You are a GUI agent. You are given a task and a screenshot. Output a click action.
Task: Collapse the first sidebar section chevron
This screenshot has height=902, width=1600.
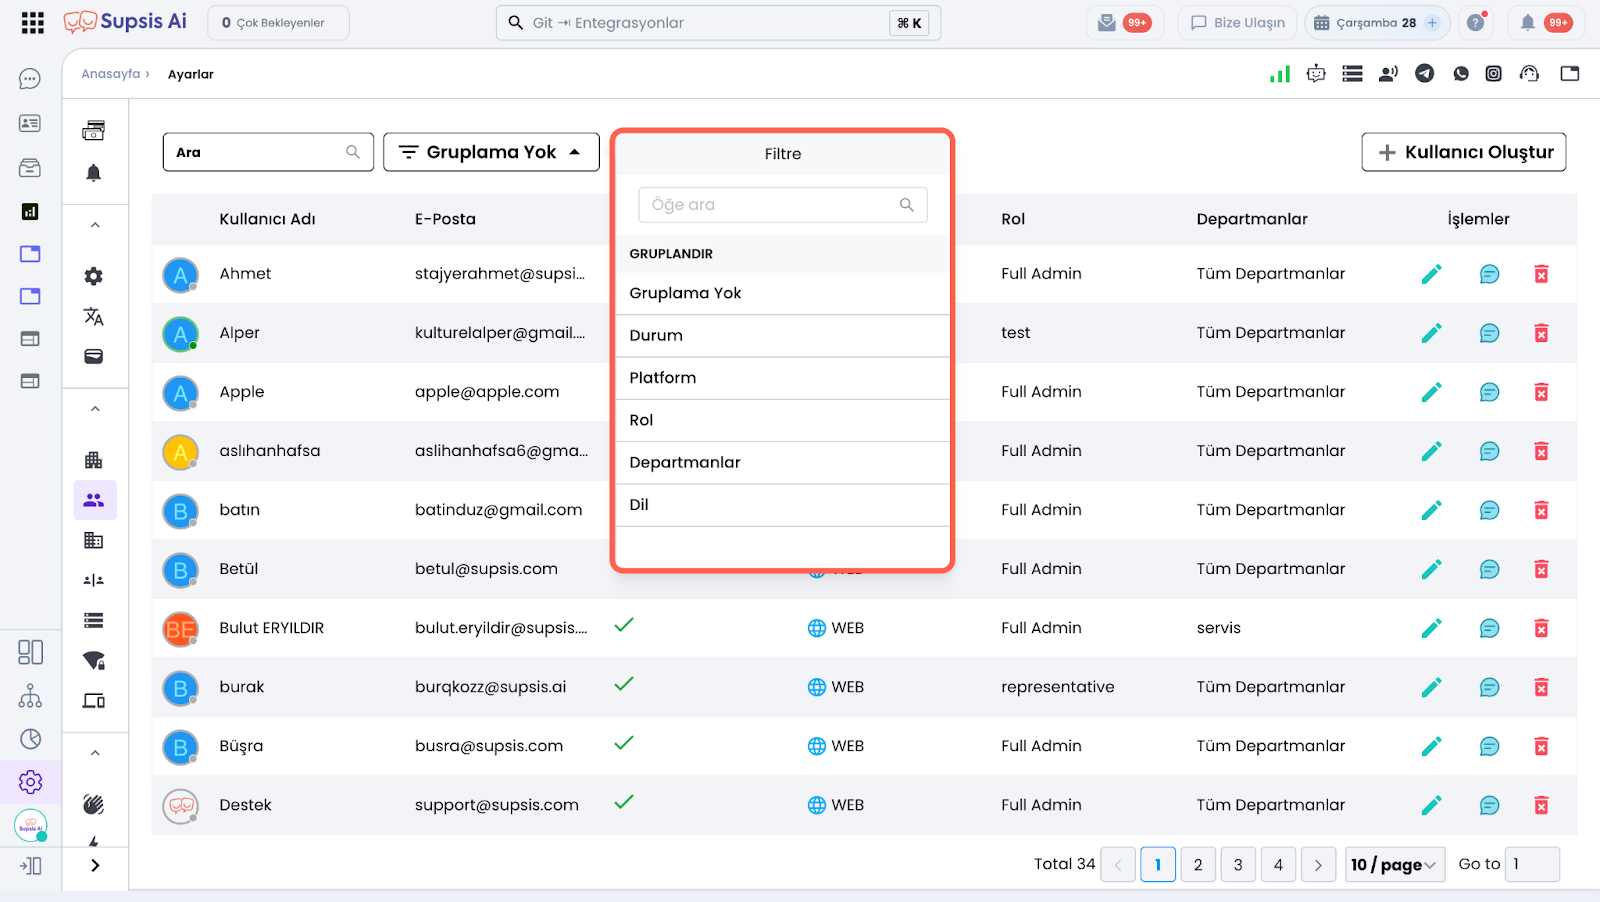tap(95, 226)
